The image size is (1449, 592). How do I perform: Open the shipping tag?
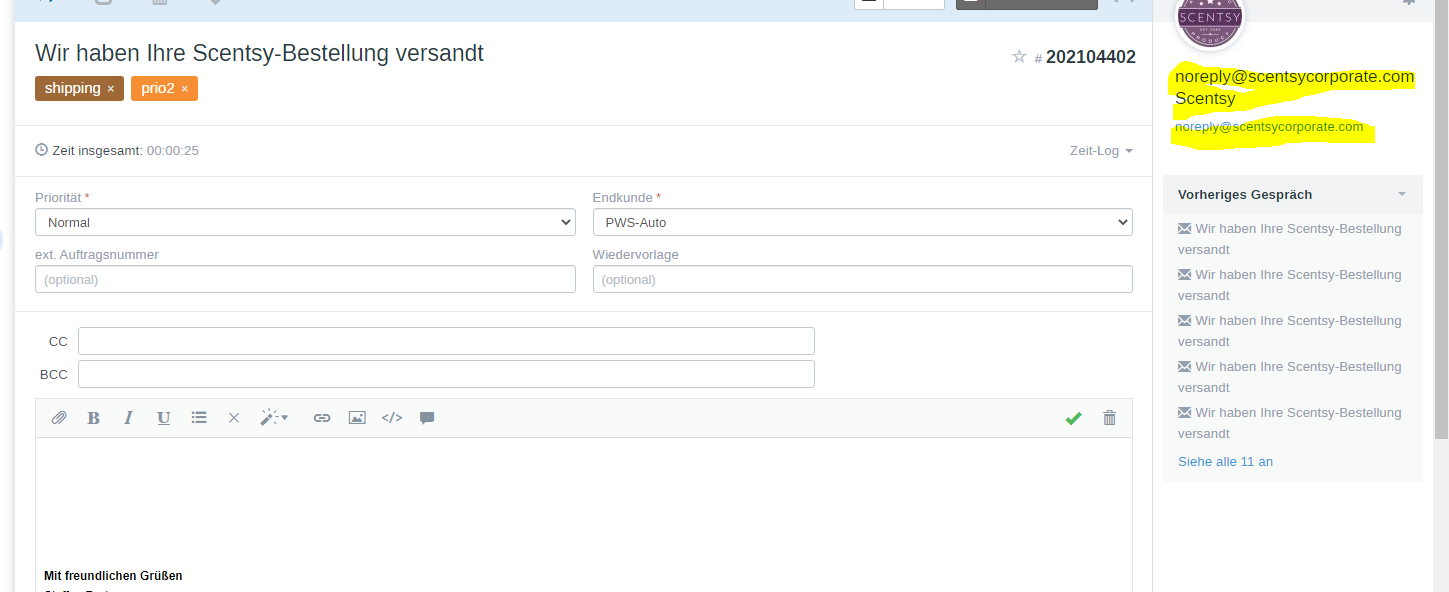tap(72, 88)
